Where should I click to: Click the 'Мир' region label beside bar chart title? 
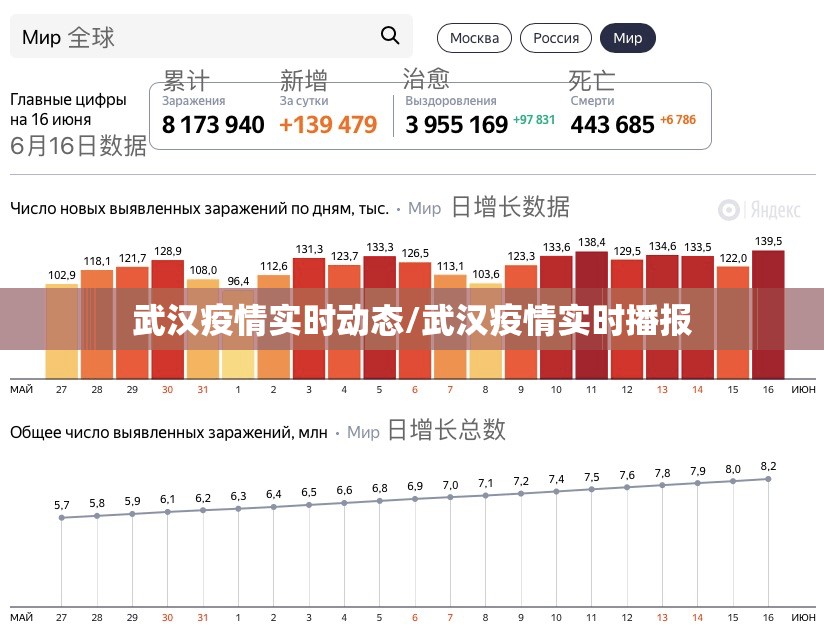(x=425, y=209)
